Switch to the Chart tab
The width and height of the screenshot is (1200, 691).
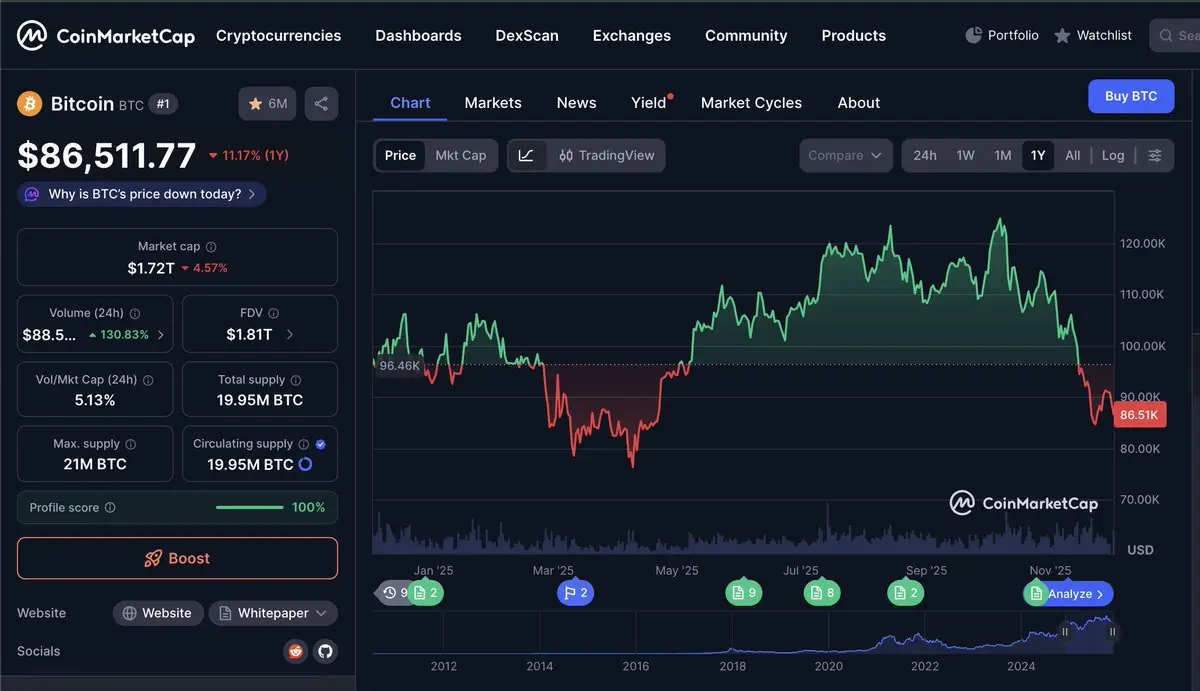[410, 103]
